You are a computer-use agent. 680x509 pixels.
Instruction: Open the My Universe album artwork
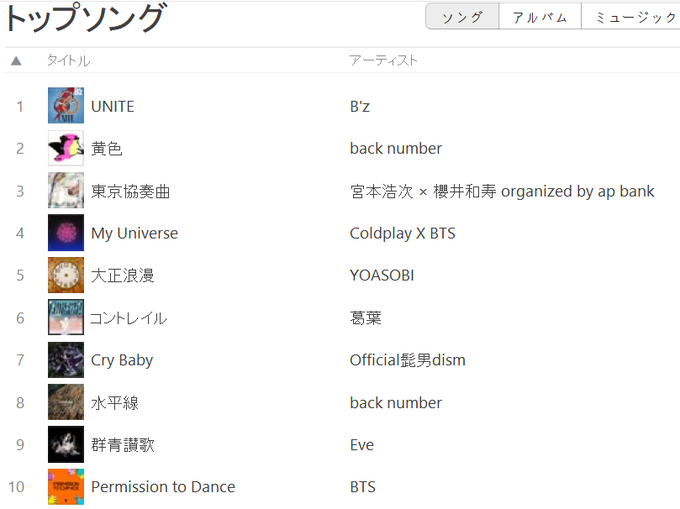click(x=66, y=233)
